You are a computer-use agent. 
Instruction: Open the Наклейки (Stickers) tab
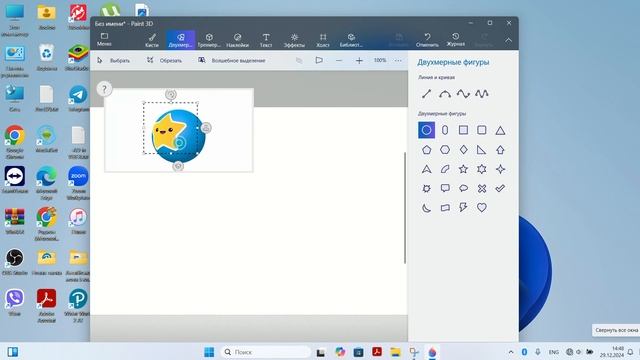(238, 40)
